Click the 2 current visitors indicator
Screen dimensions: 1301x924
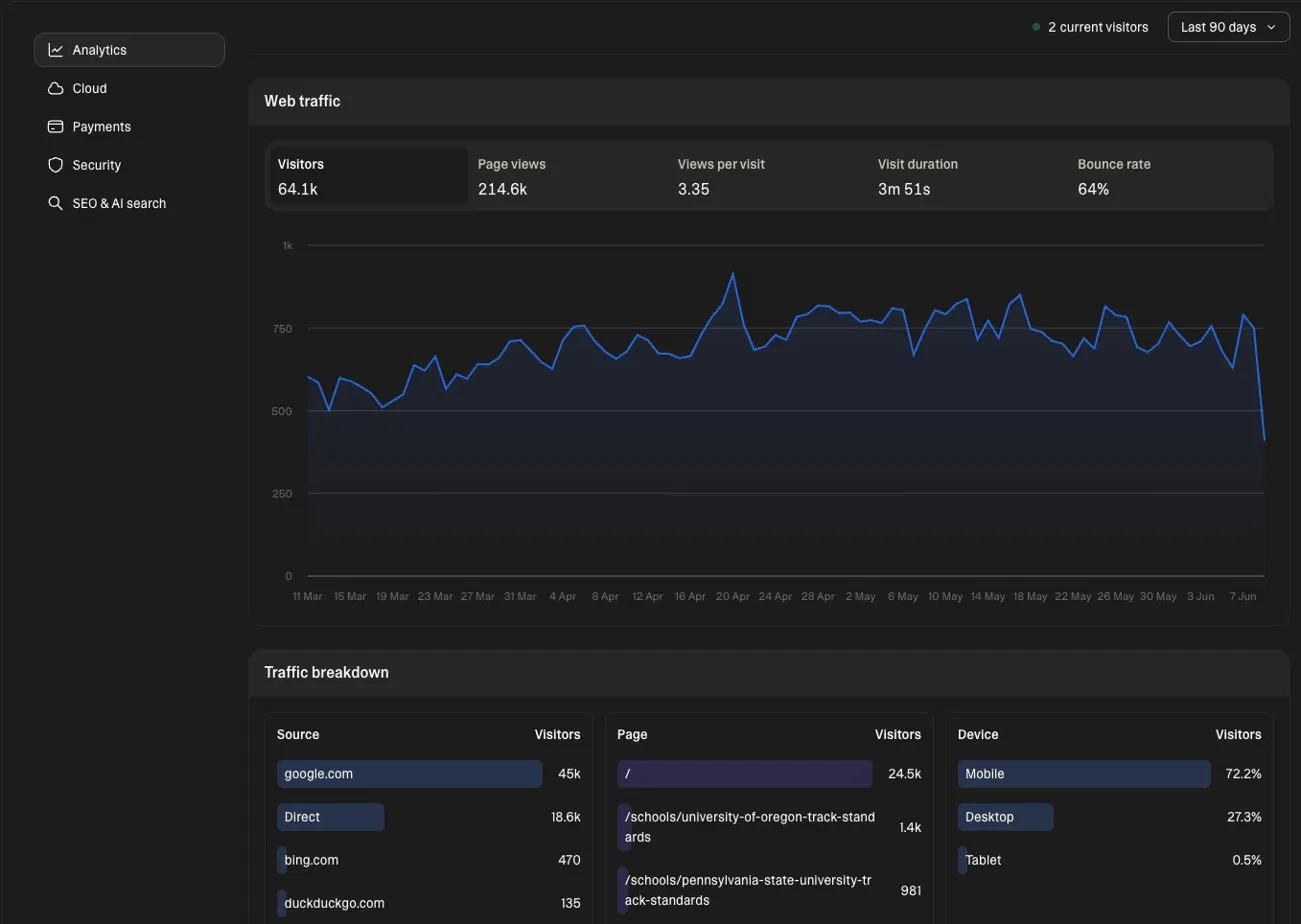coord(1090,27)
